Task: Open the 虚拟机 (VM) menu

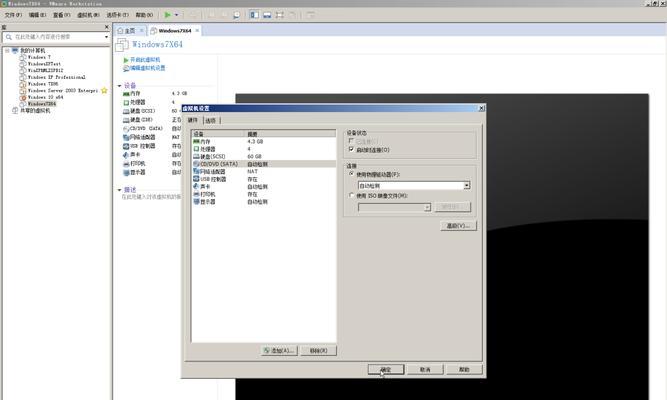Action: point(88,15)
